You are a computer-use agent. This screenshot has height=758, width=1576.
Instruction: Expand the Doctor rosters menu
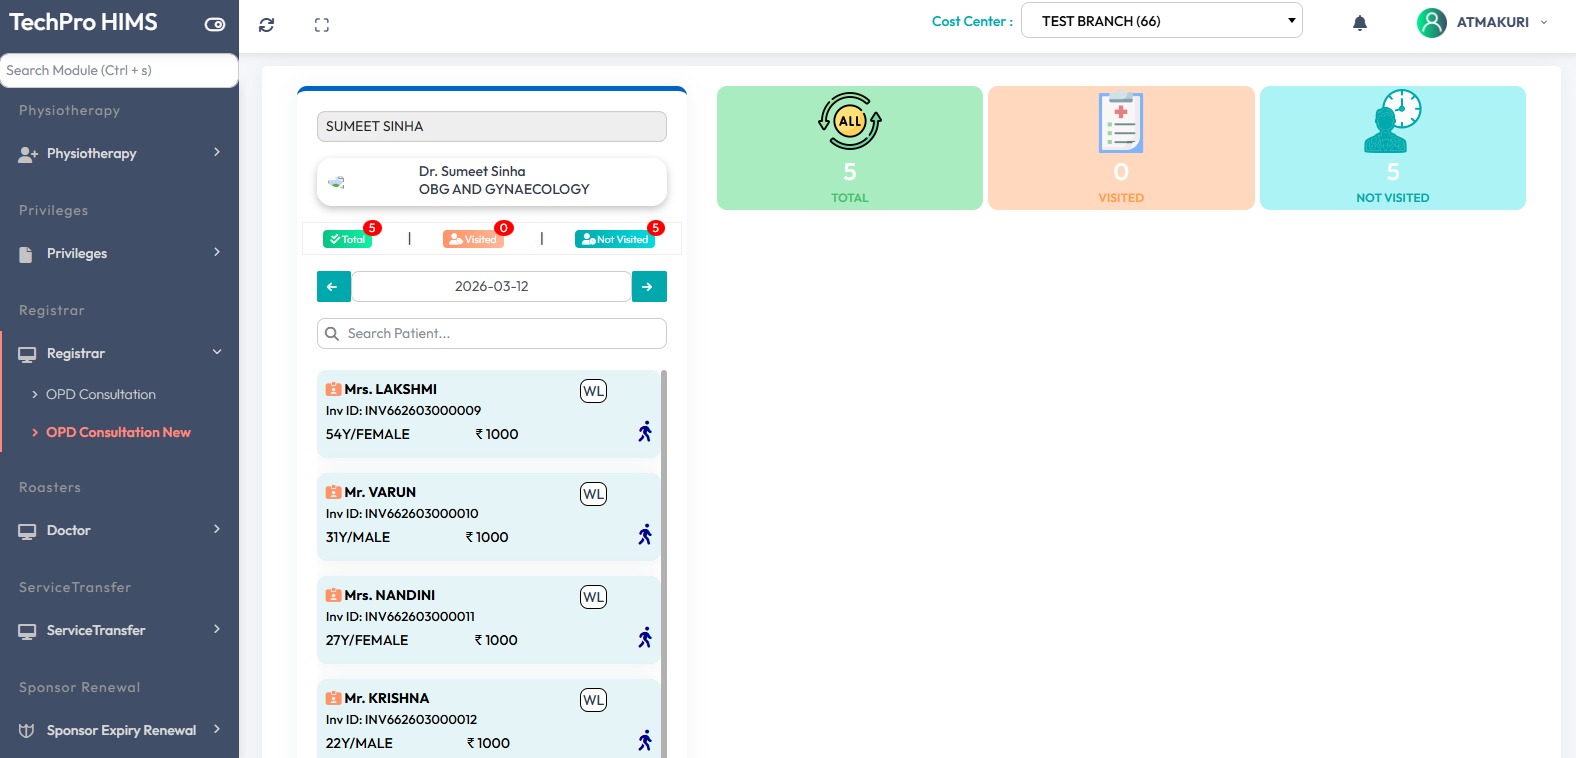(119, 530)
